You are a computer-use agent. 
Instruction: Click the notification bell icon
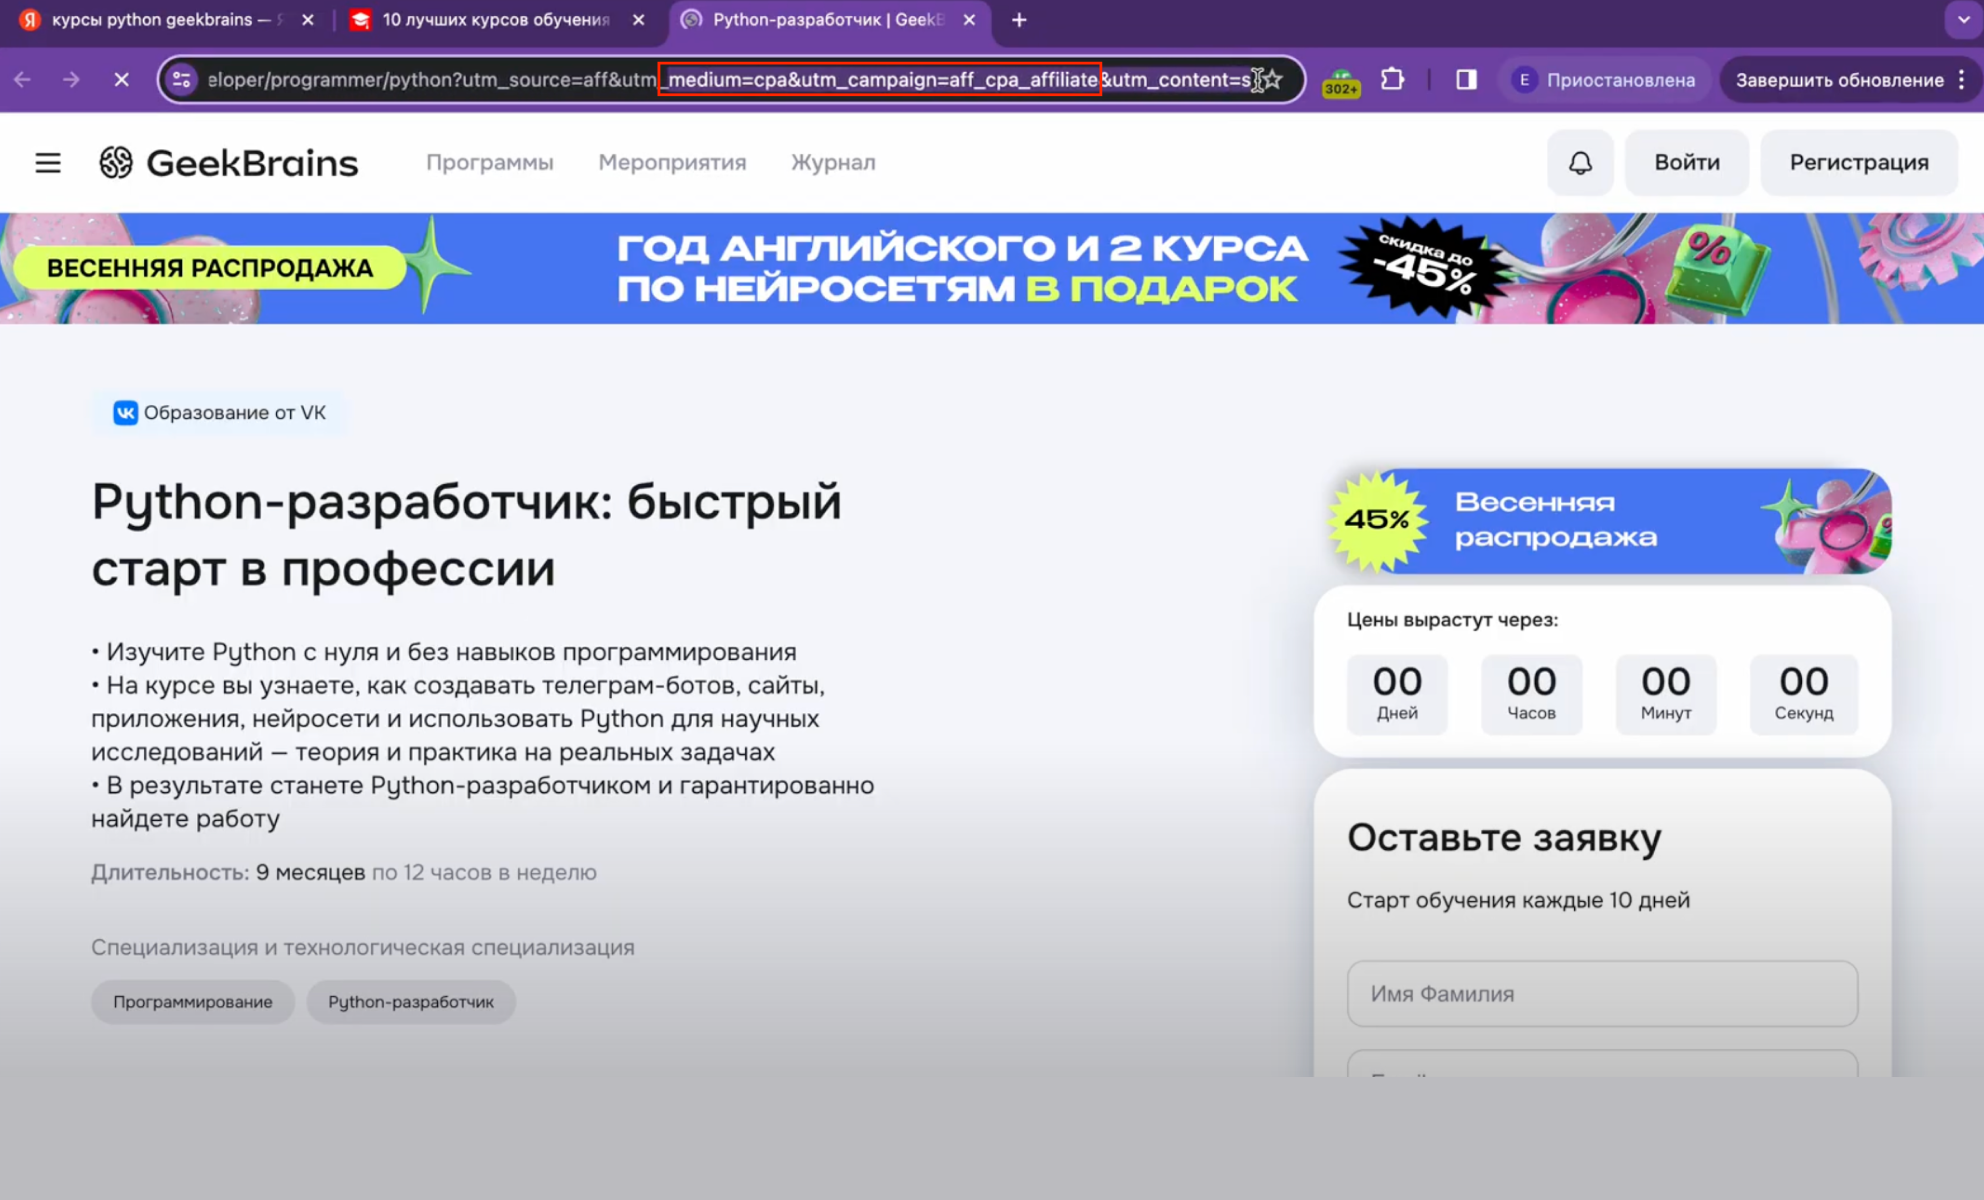(1580, 162)
